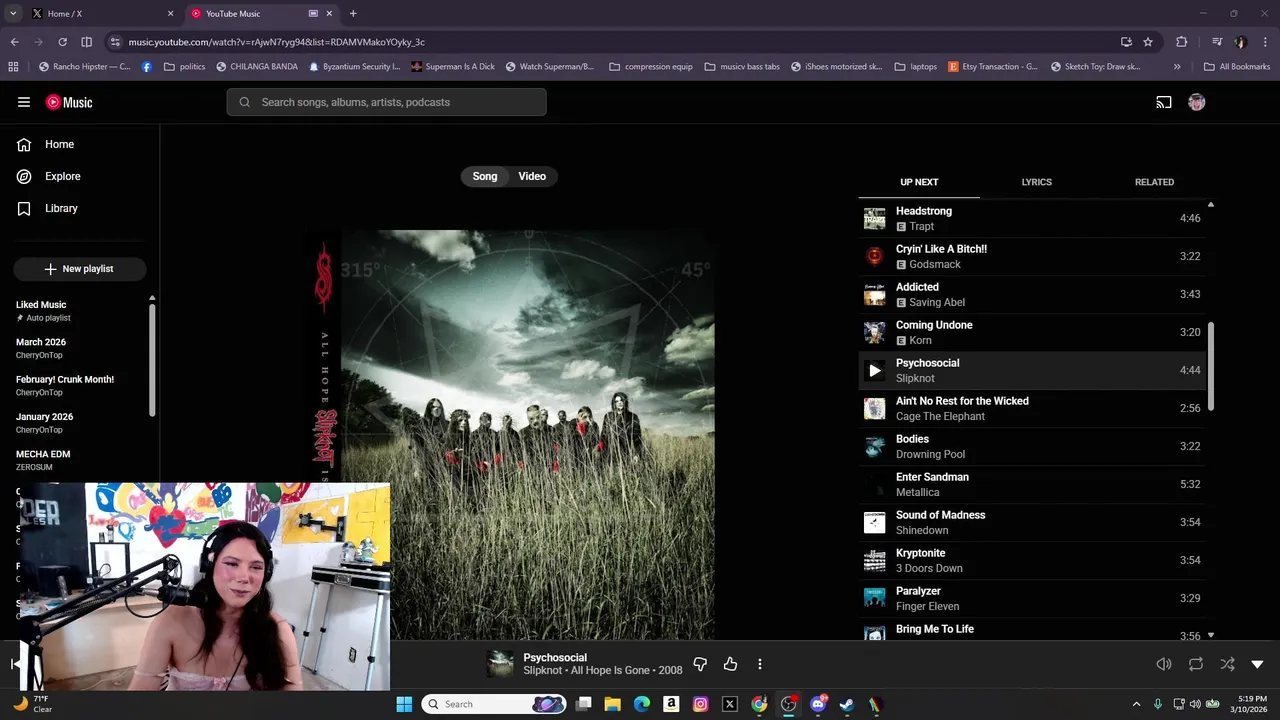1280x720 pixels.
Task: Open the Cast to device icon
Action: point(1164,102)
